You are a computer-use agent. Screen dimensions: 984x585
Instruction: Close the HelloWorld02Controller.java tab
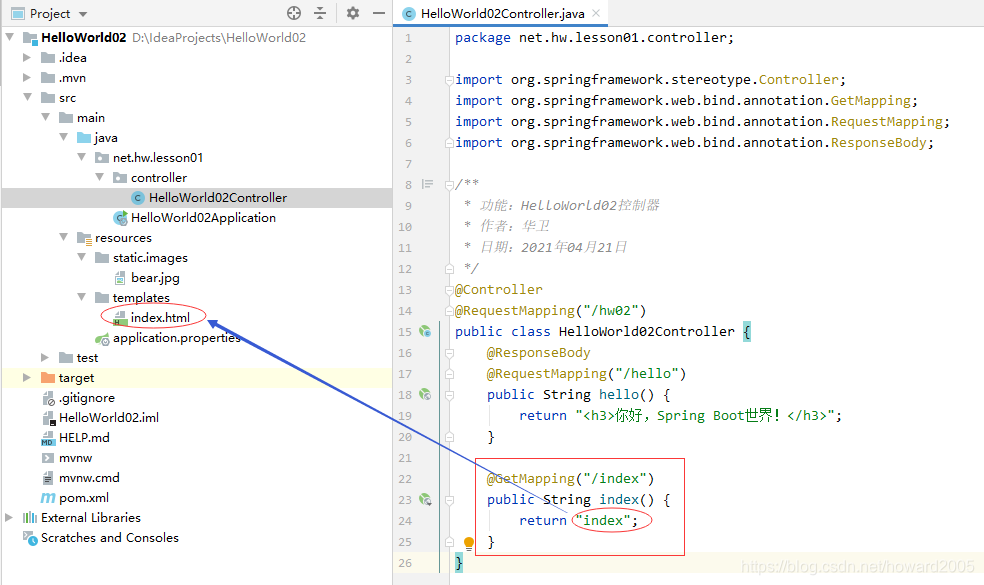point(596,13)
